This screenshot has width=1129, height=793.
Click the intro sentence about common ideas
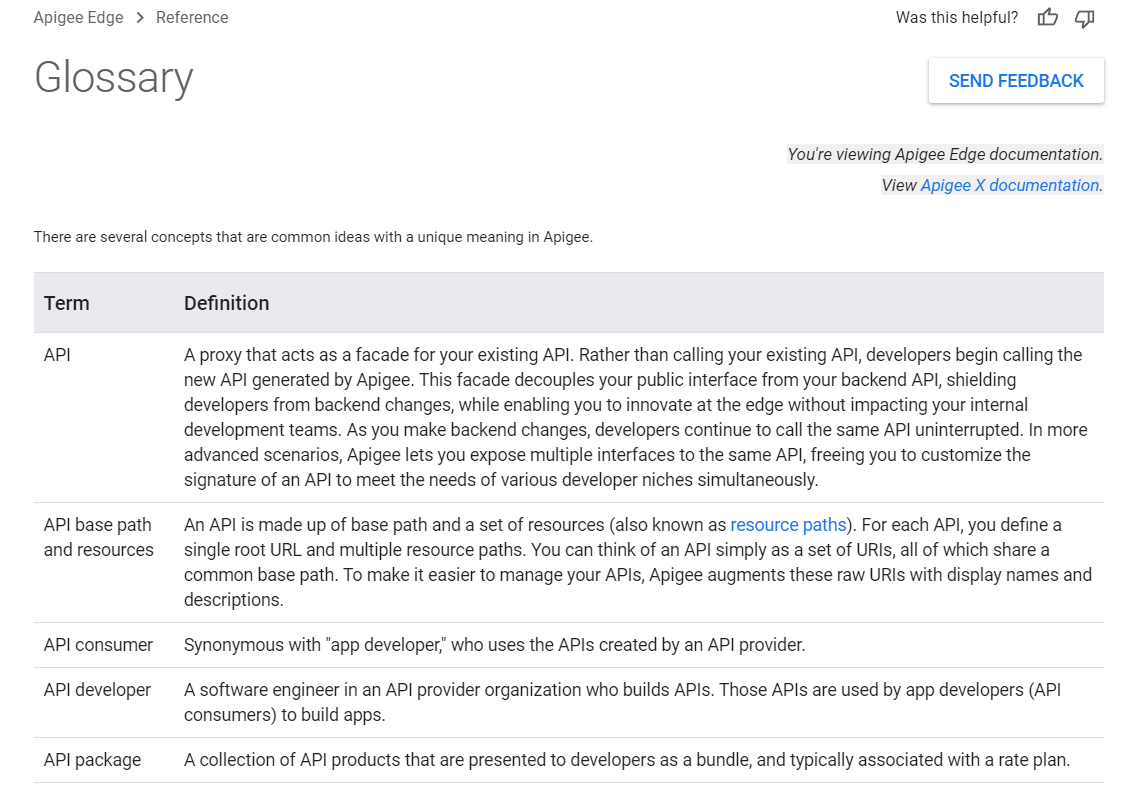click(x=313, y=237)
